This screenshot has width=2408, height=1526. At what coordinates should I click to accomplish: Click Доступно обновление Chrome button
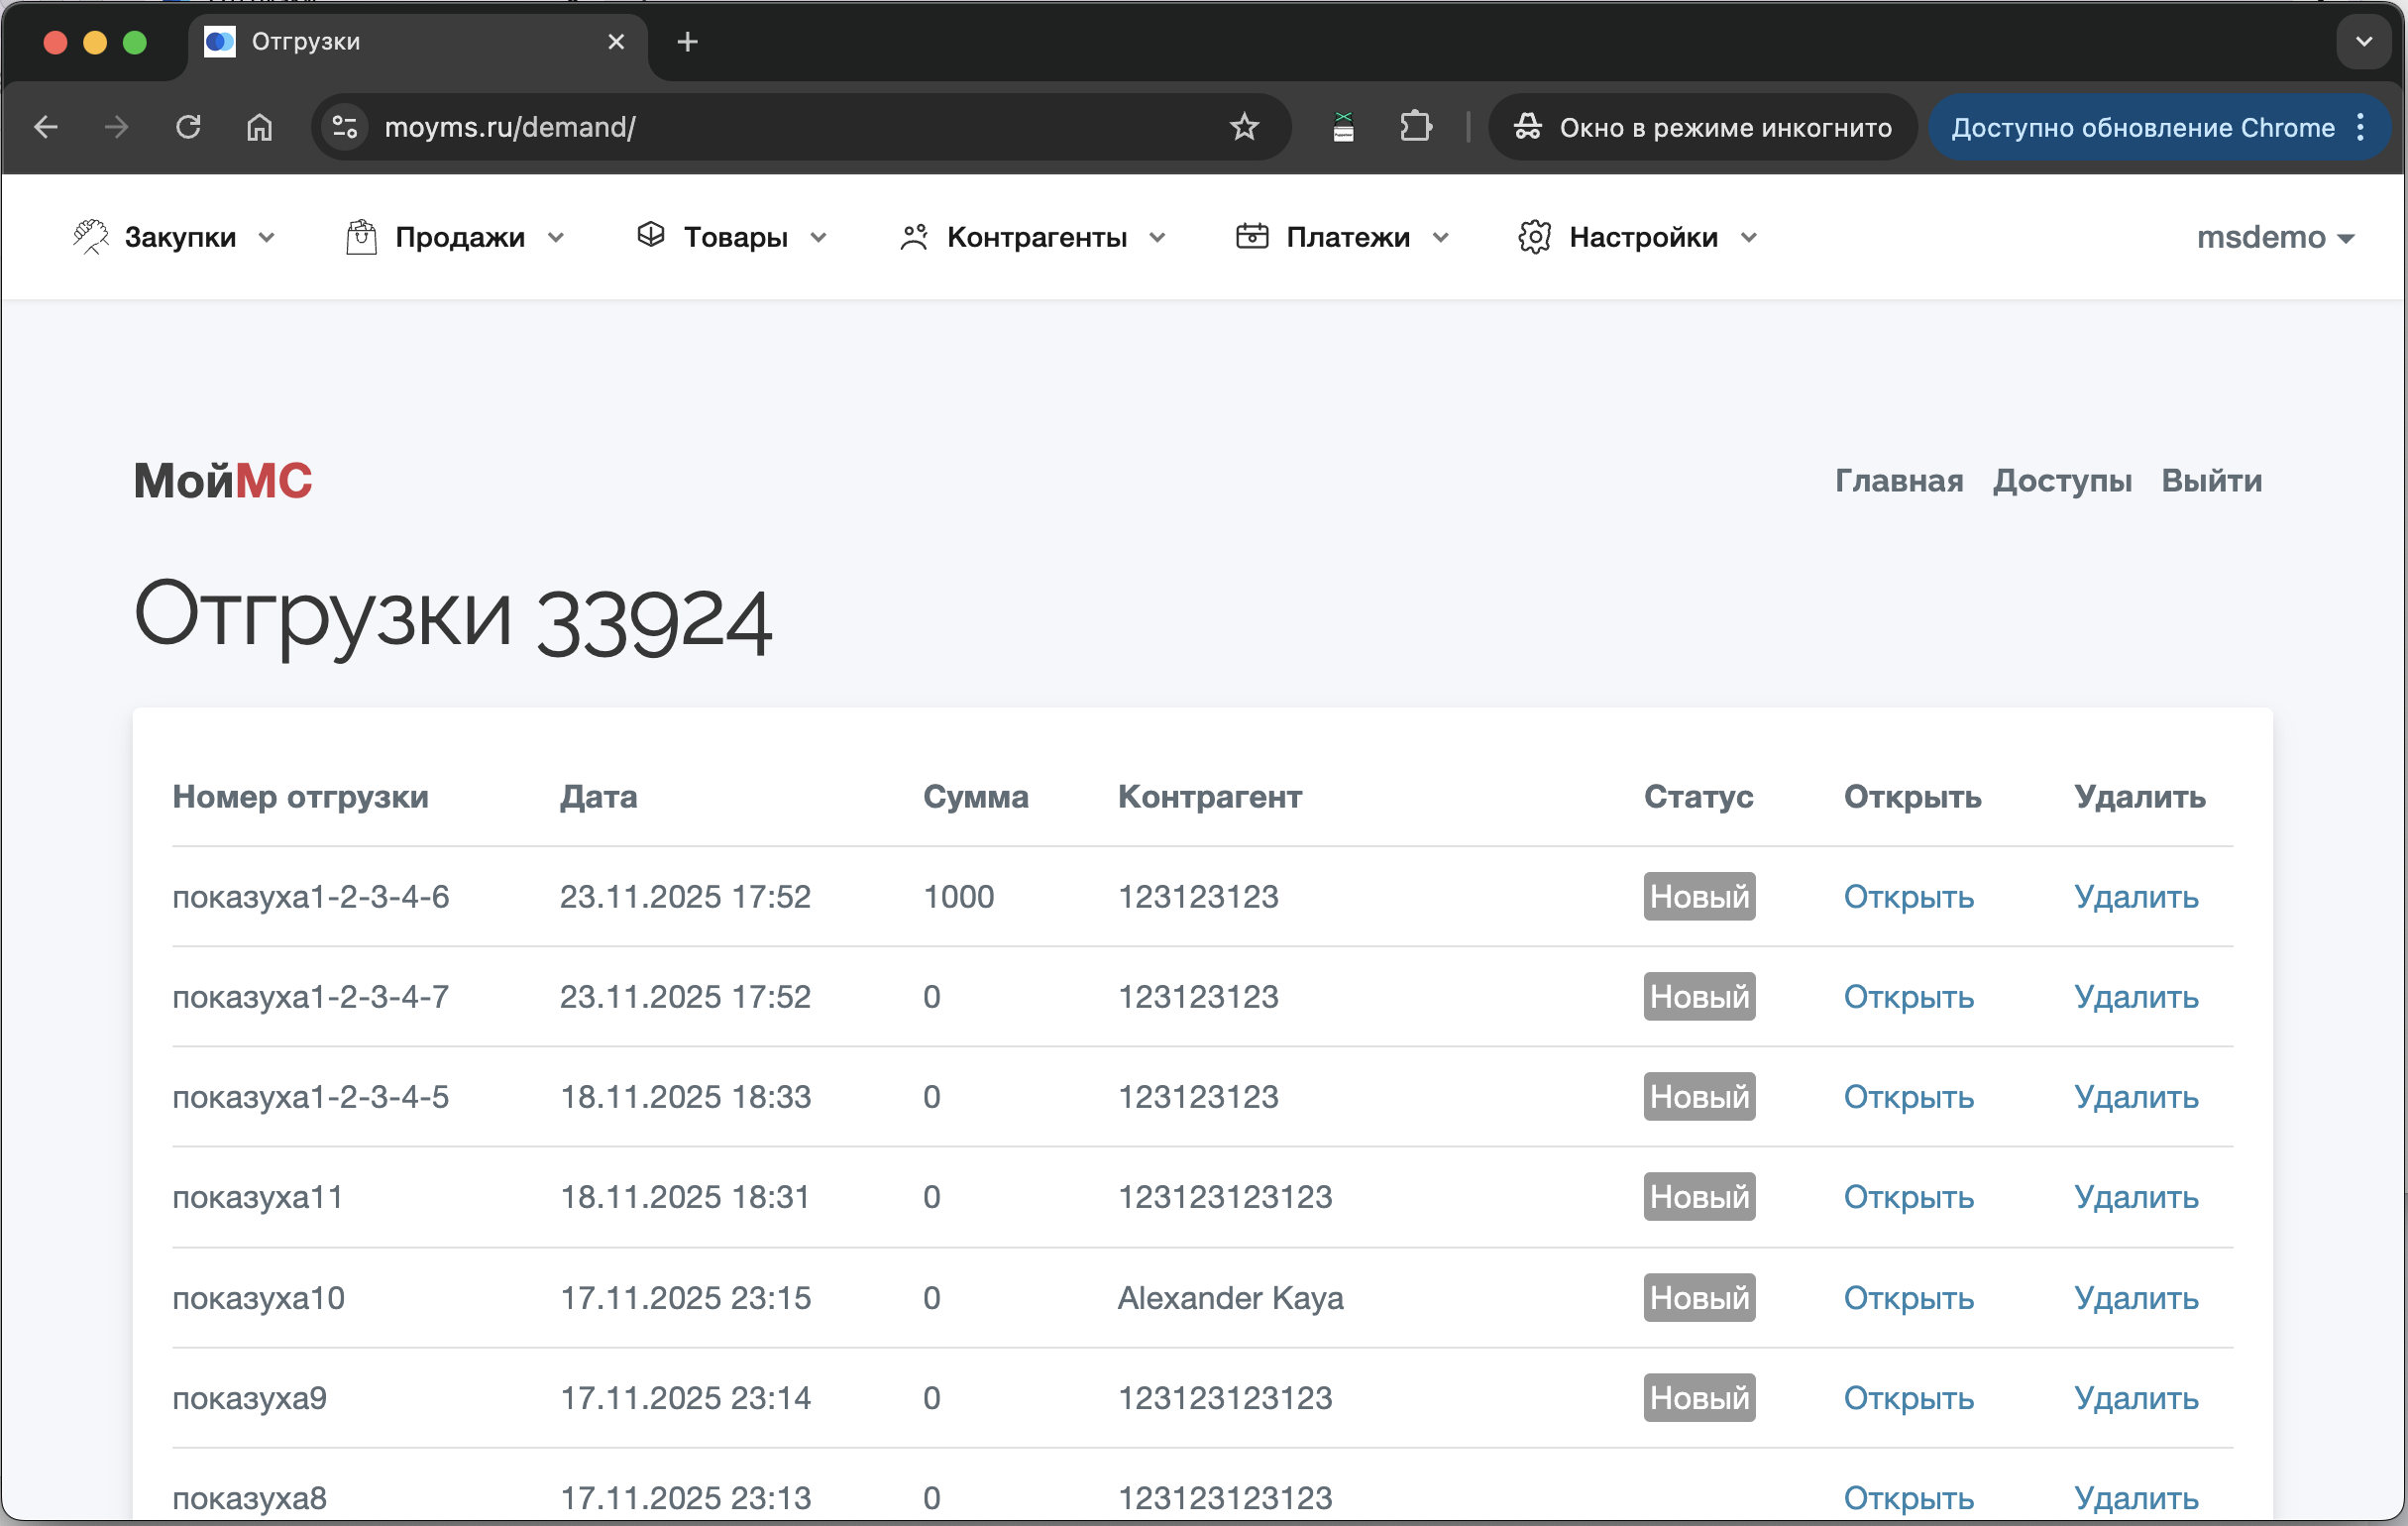2142,127
